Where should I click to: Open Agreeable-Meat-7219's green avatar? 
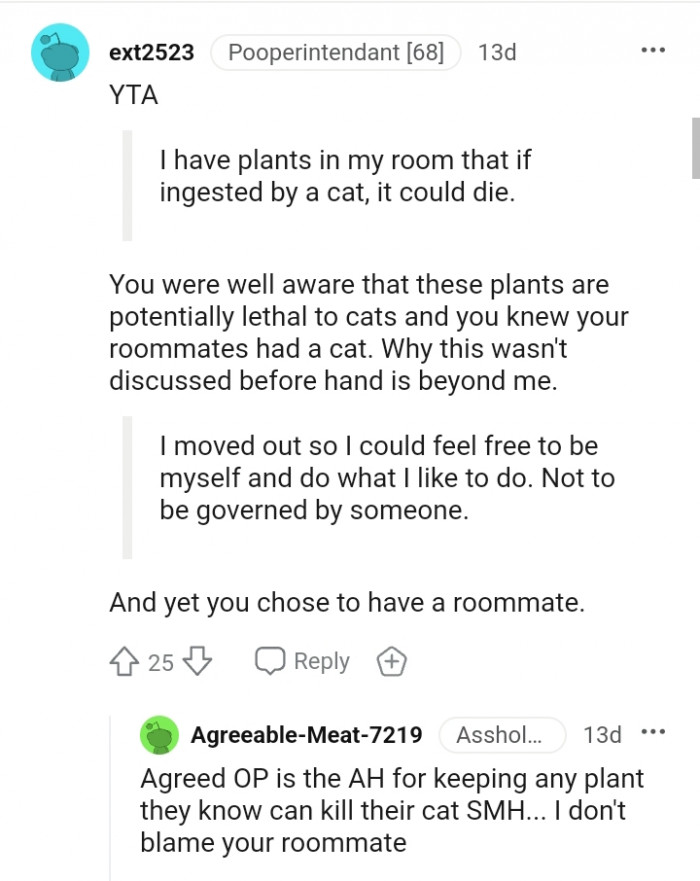pyautogui.click(x=160, y=735)
